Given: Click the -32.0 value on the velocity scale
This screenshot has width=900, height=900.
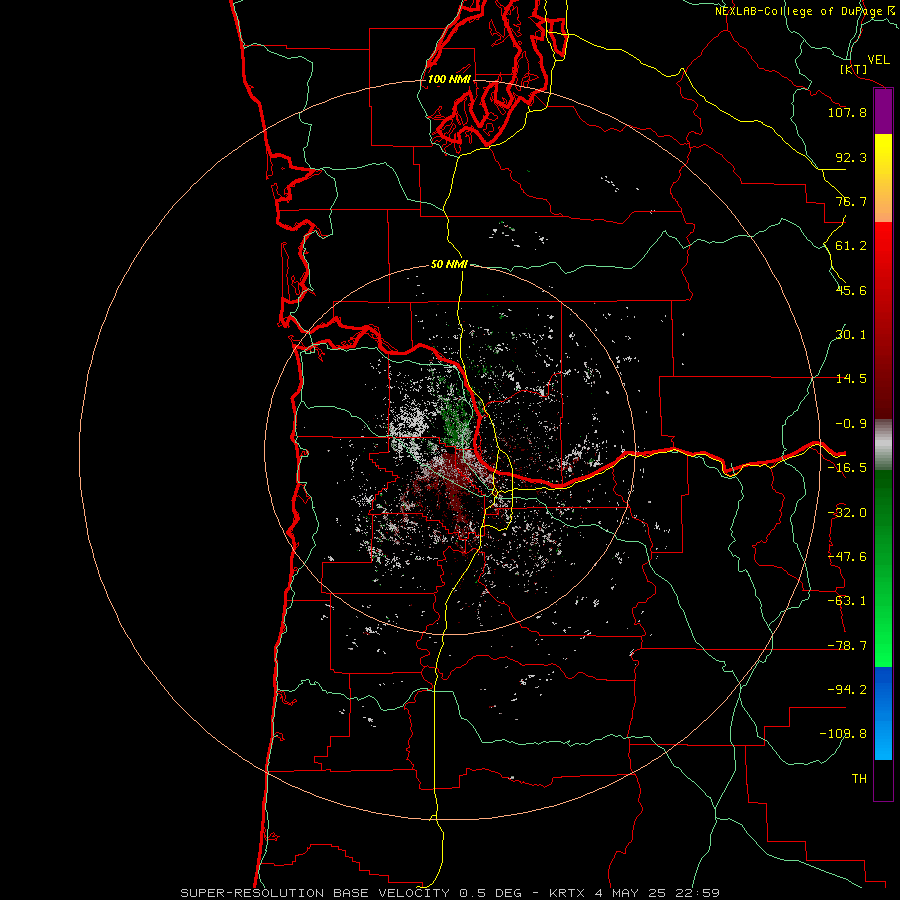Looking at the screenshot, I should pos(847,513).
